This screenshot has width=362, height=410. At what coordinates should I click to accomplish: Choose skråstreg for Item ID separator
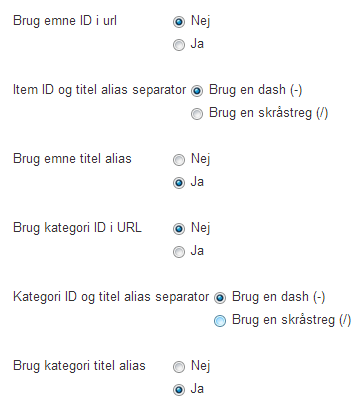[x=197, y=114]
